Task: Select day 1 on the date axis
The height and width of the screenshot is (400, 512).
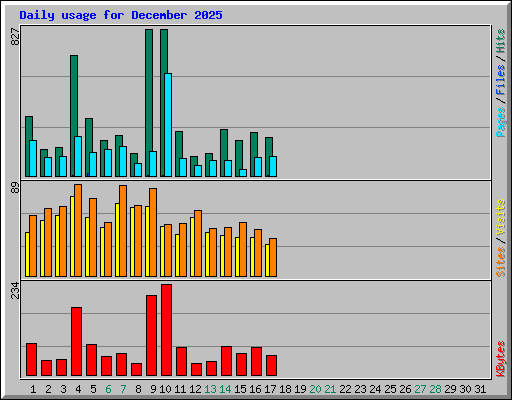Action: [x=33, y=389]
